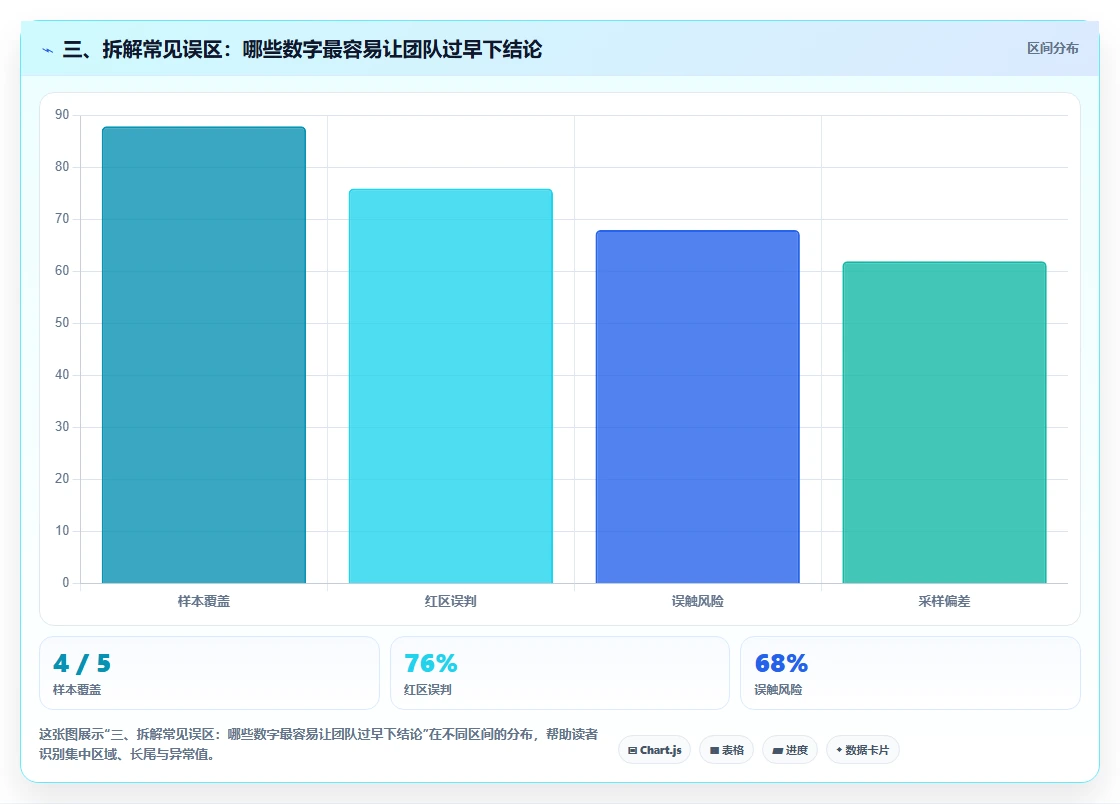1120x804 pixels.
Task: Click the 数据卡片 tag chip
Action: [863, 750]
